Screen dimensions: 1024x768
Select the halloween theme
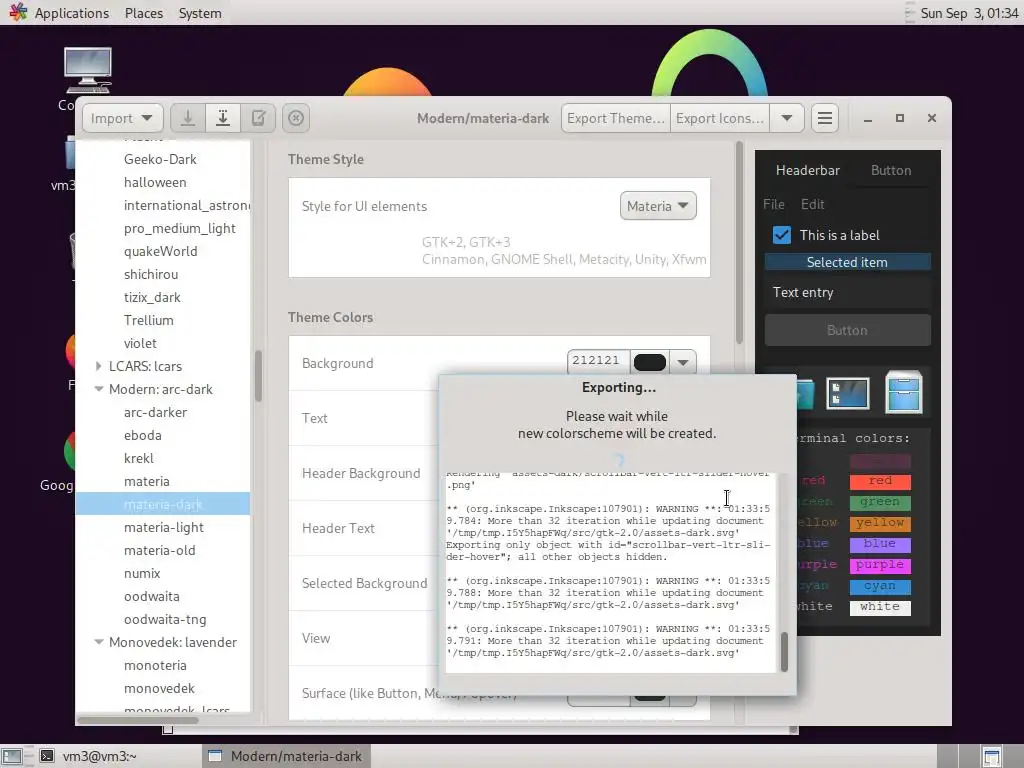[155, 182]
